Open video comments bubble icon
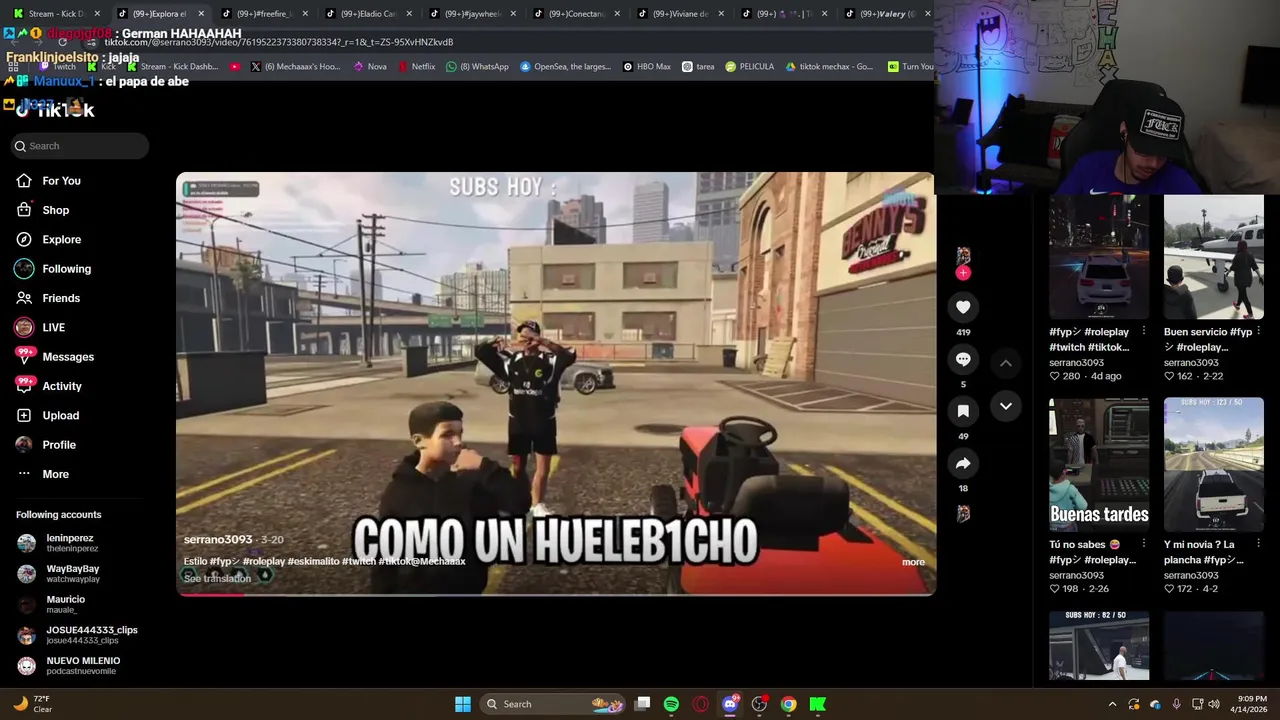The width and height of the screenshot is (1280, 720). (963, 359)
